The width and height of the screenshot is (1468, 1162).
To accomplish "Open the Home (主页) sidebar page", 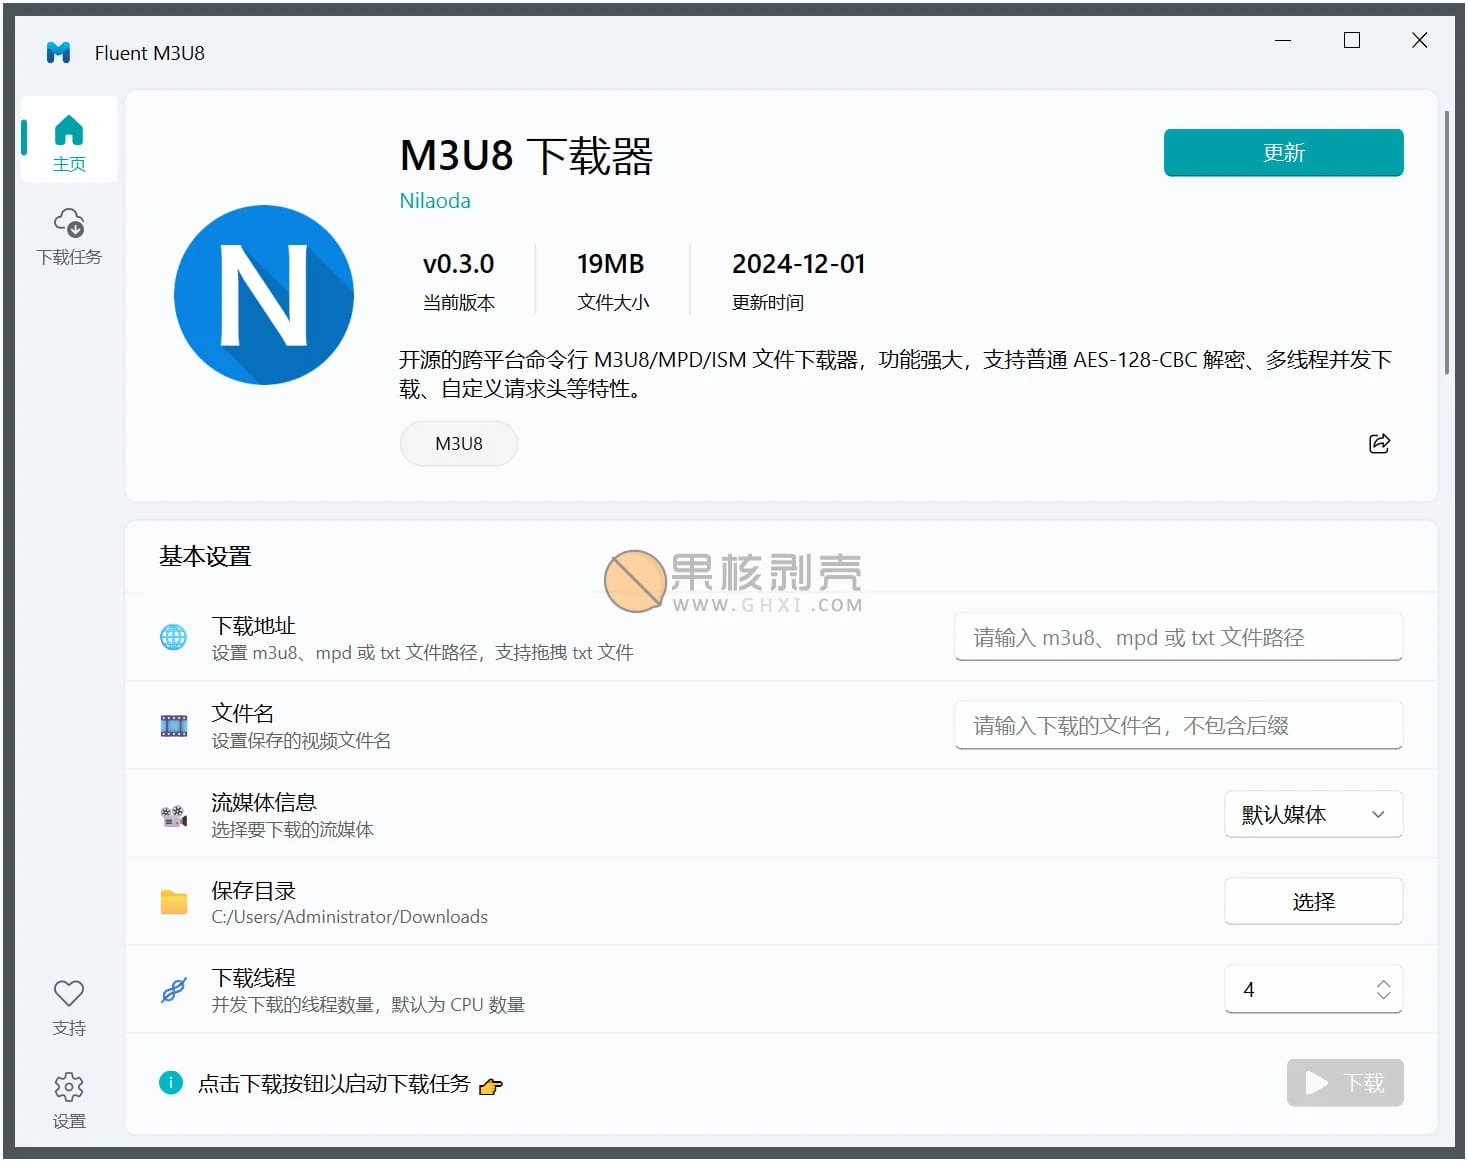I will (x=68, y=141).
